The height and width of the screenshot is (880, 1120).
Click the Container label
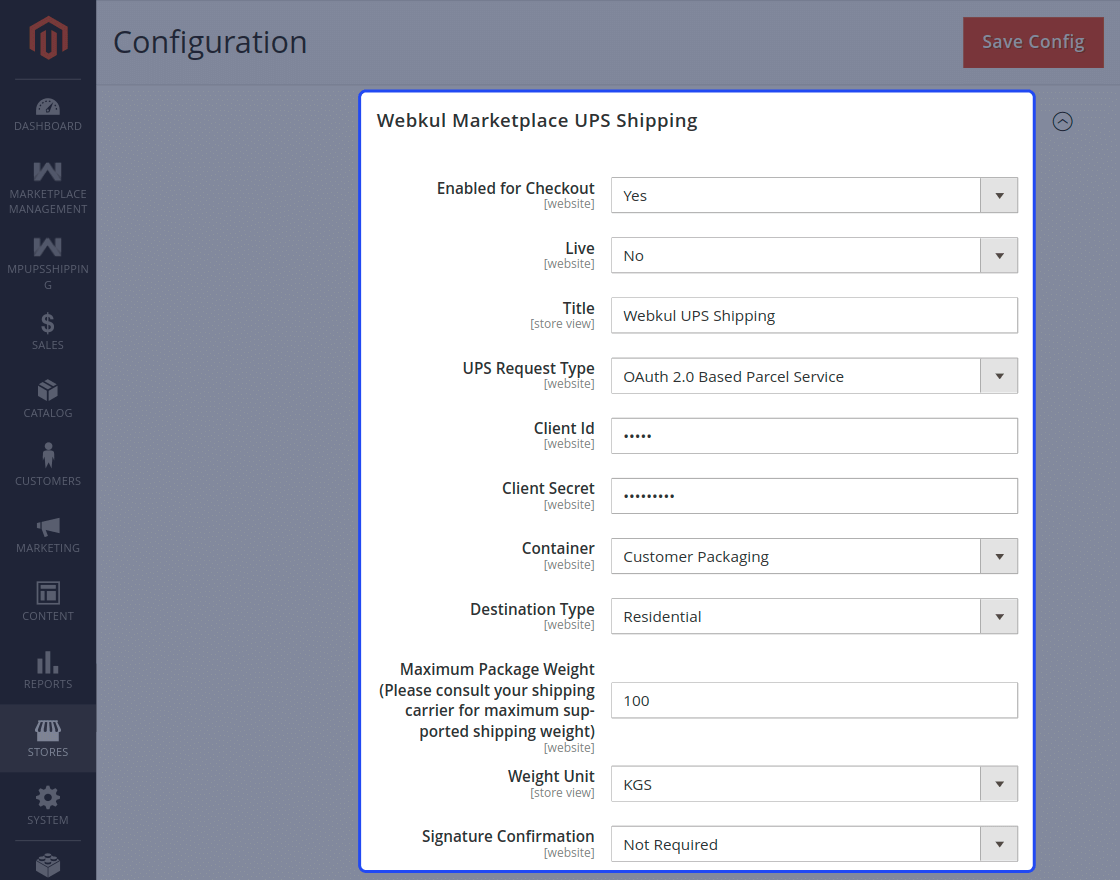pos(558,548)
